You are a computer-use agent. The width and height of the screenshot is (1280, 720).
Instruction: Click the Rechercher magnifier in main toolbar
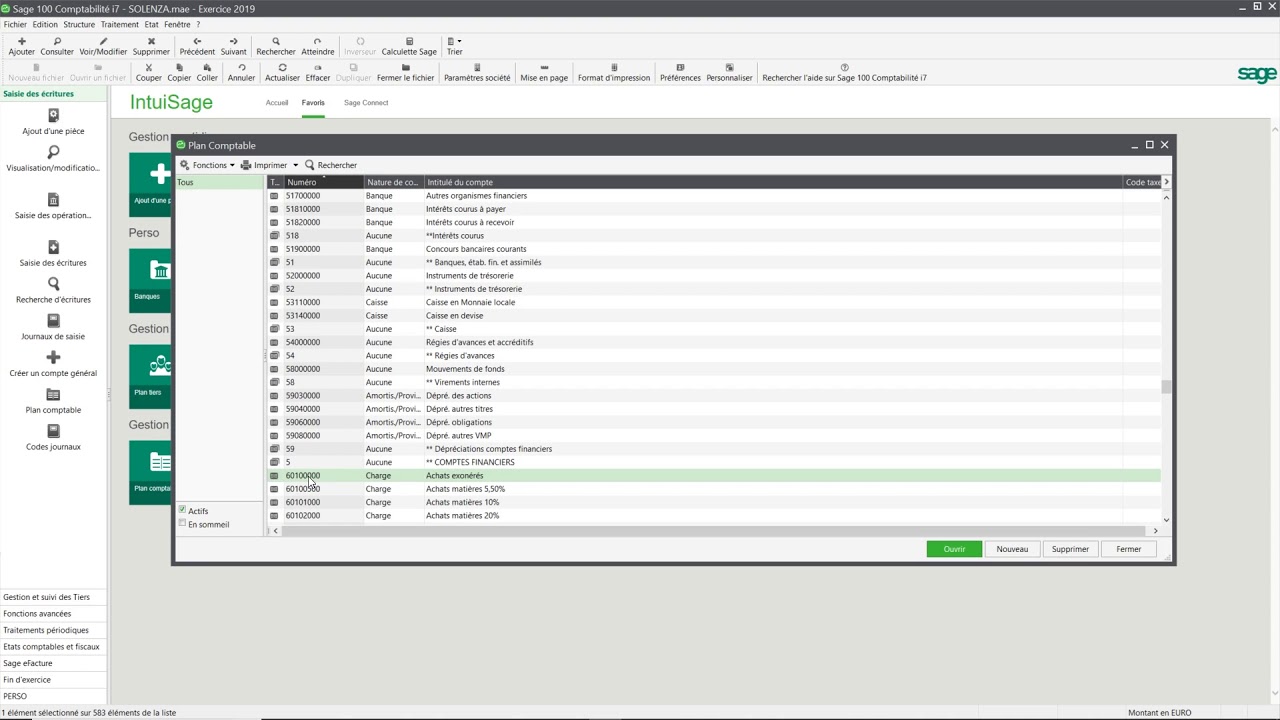(276, 47)
